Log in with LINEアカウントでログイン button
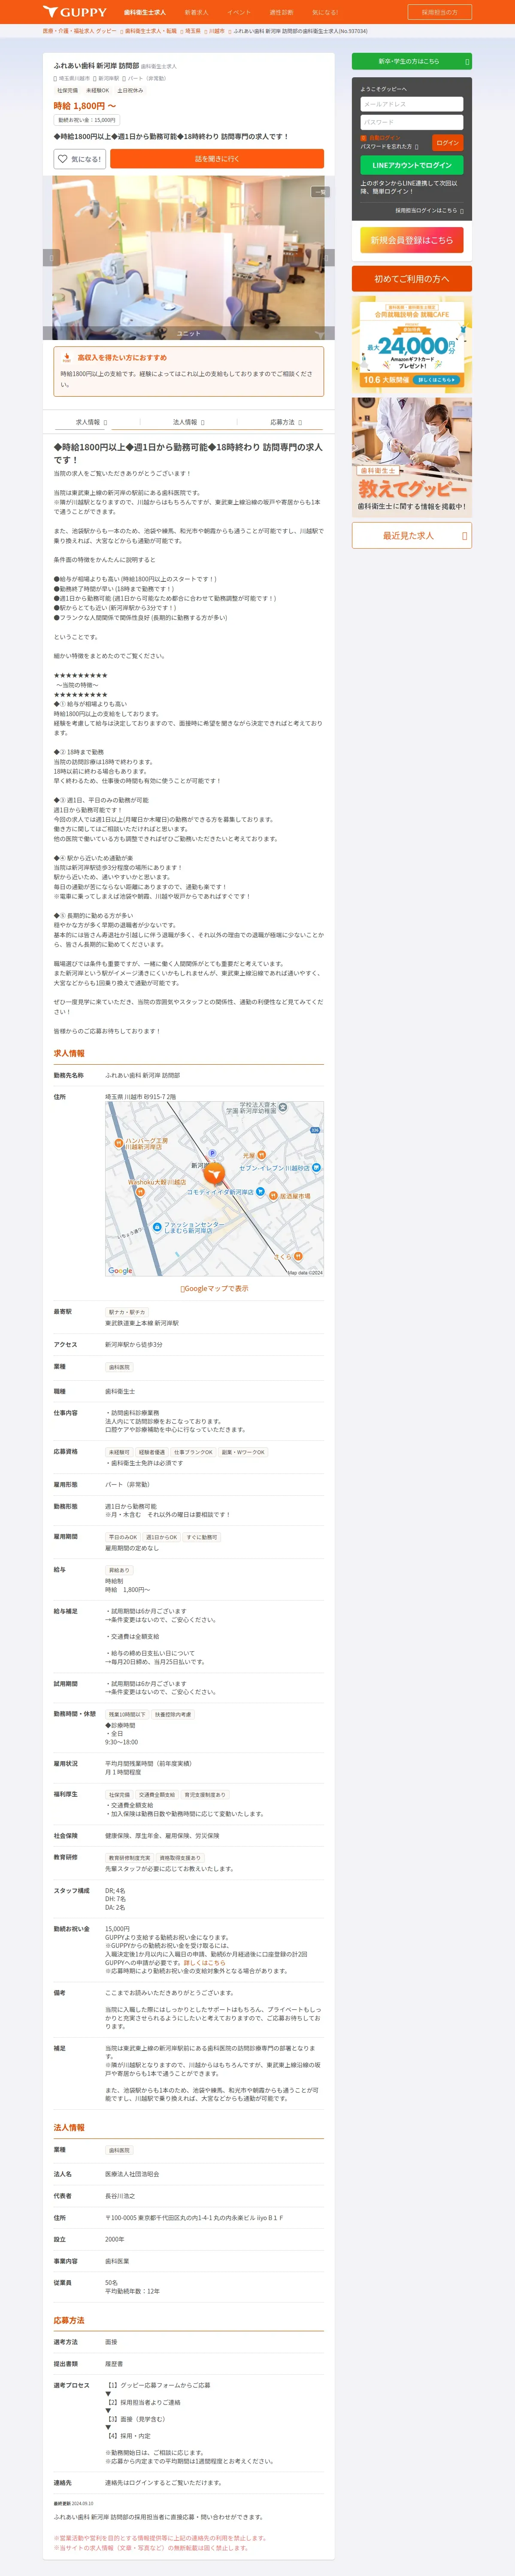Viewport: 515px width, 2576px height. coord(411,165)
